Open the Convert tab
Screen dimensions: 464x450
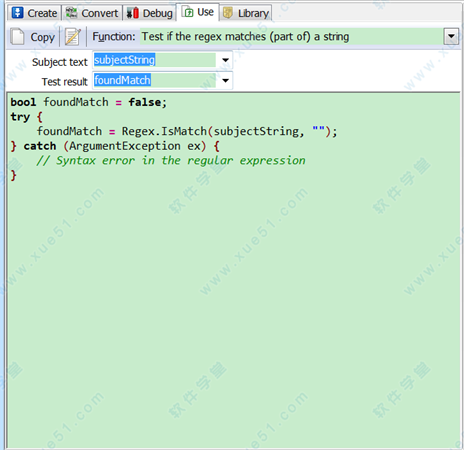(92, 13)
